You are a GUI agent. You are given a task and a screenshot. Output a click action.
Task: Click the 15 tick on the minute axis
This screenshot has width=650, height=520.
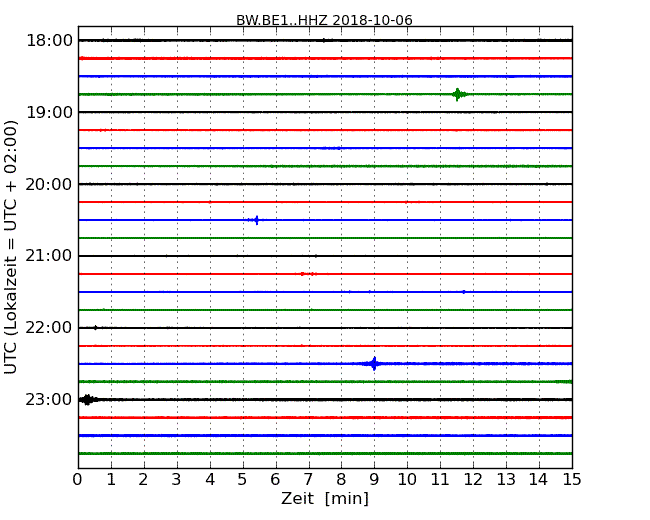[572, 479]
